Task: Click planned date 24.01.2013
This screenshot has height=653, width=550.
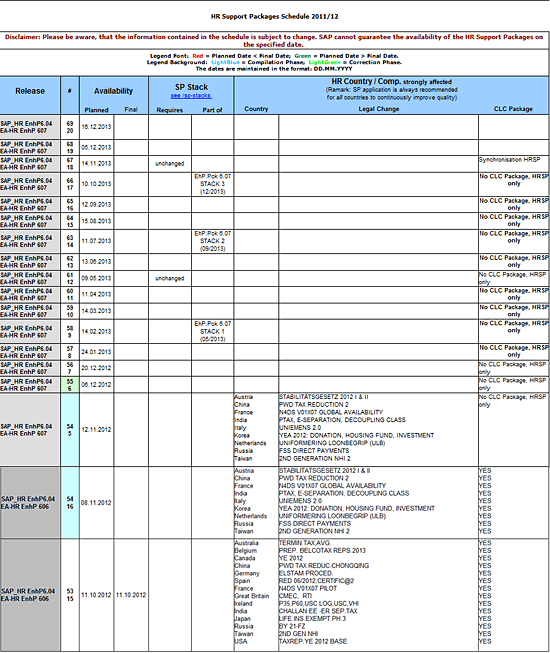Action: click(96, 352)
